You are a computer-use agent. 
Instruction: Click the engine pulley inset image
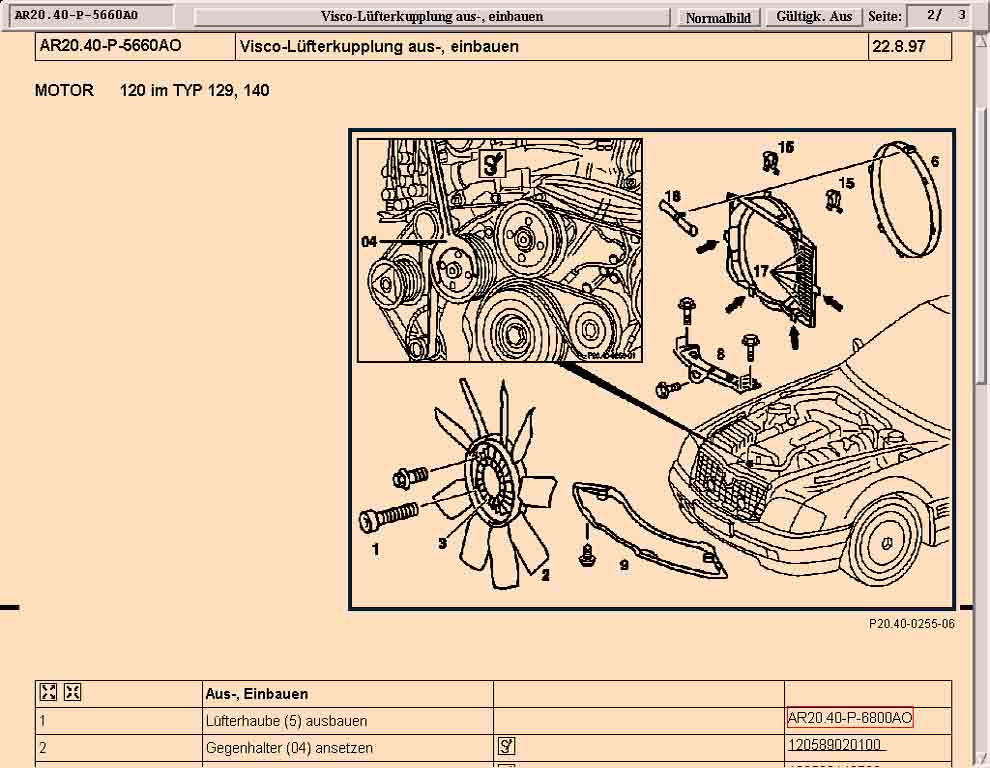coord(500,250)
